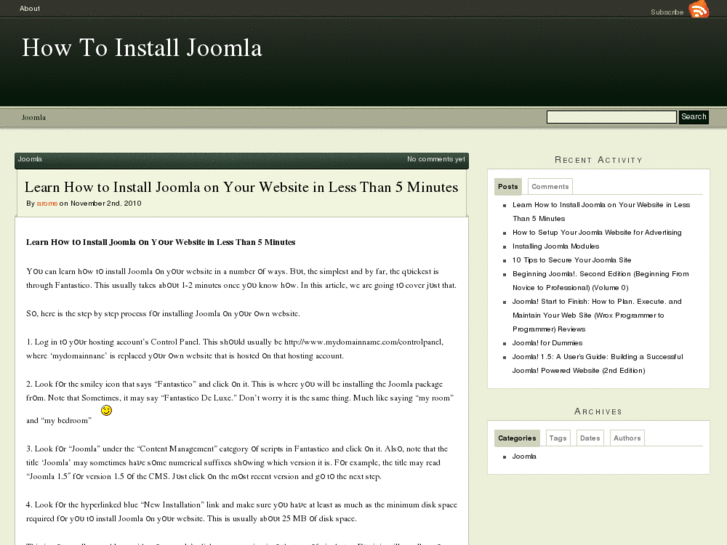This screenshot has width=727, height=545.
Task: Click the orange RSS feed icon
Action: coord(699,9)
